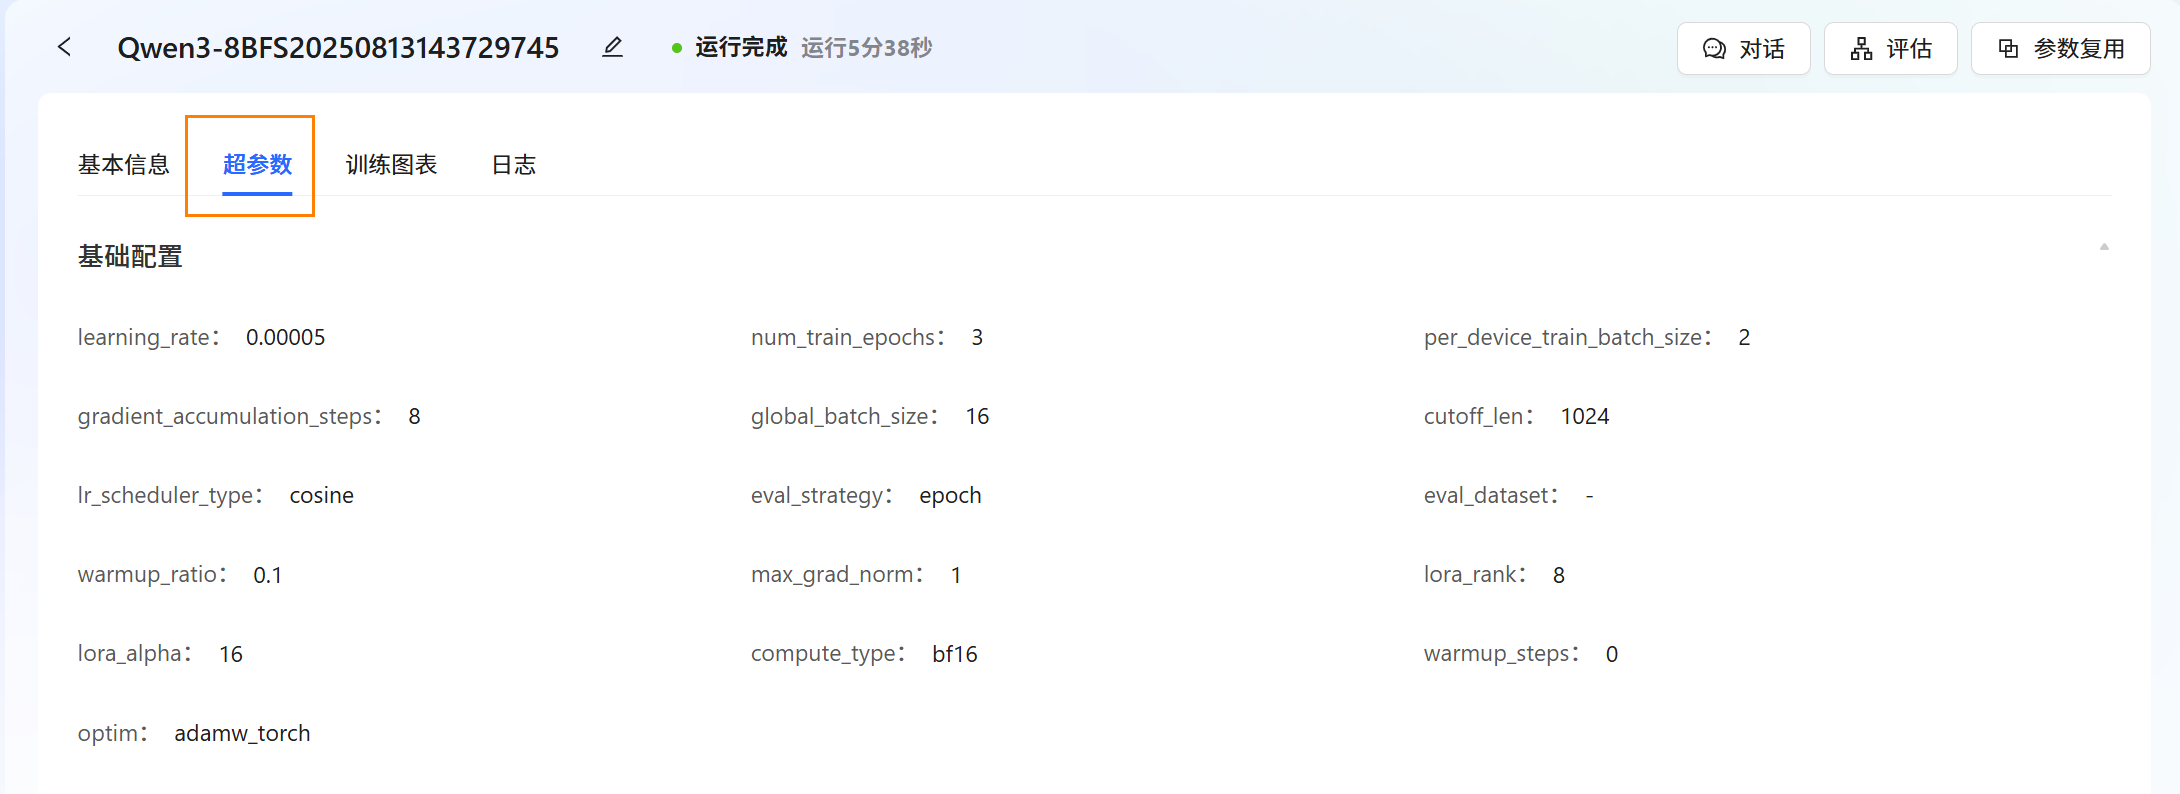Click the hierarchy icon for 评估
Screen dimensions: 2180x794
click(1861, 49)
